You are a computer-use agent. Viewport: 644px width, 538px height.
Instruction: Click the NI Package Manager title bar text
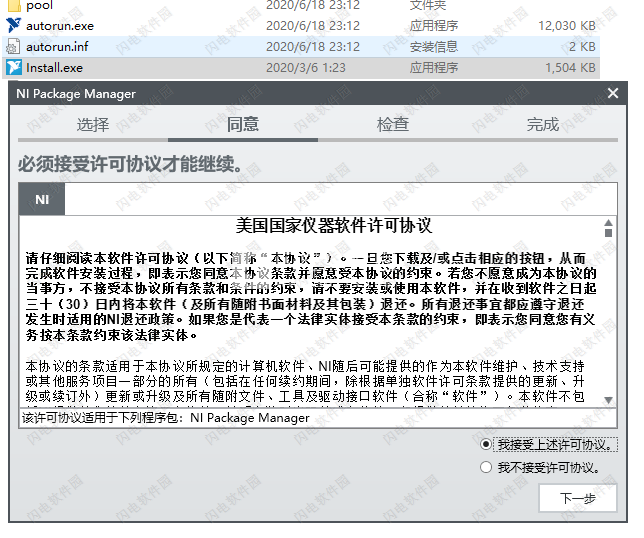pyautogui.click(x=76, y=94)
